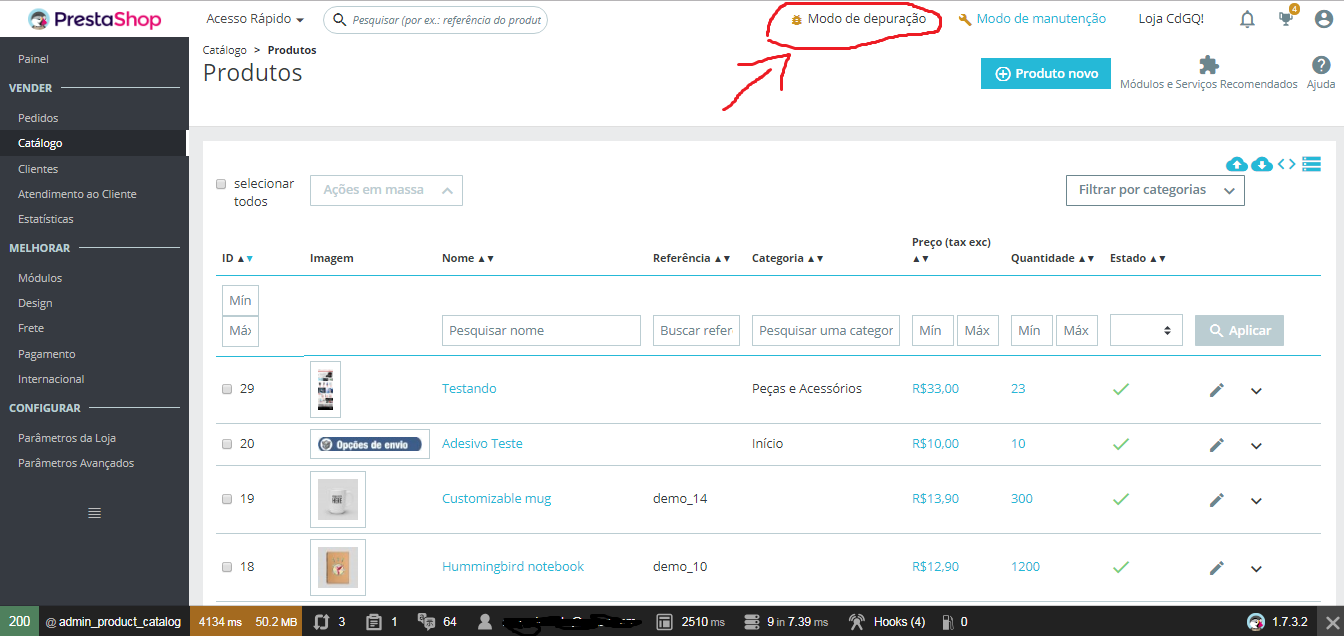Open Symfony version 1.7.3.2 panel
The height and width of the screenshot is (636, 1344).
coord(1277,621)
